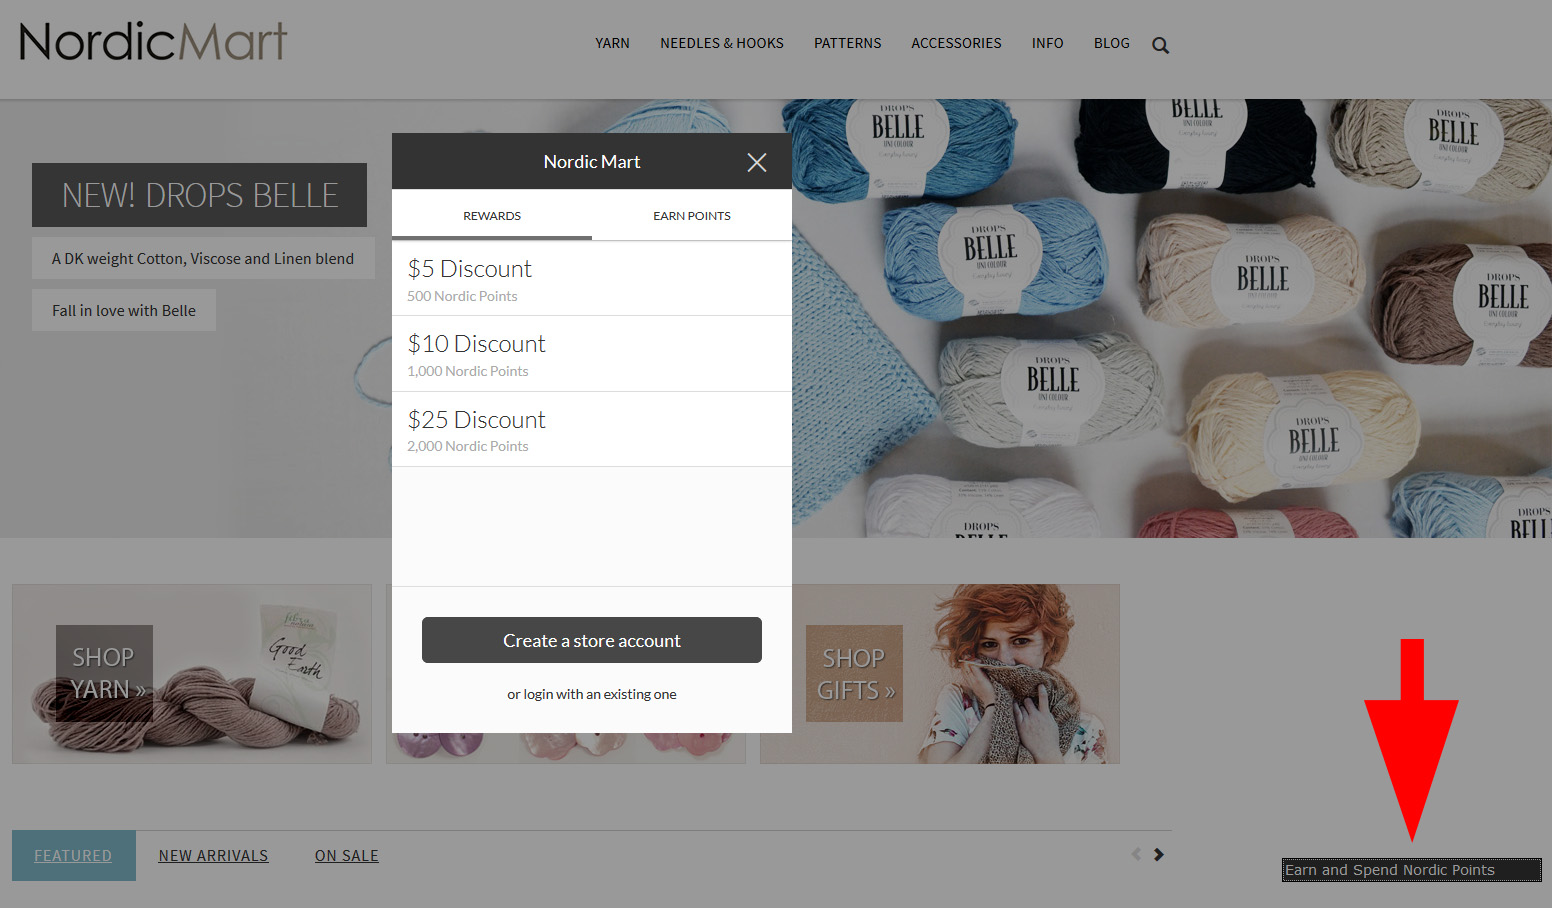This screenshot has width=1552, height=908.
Task: Click the NordicMart logo
Action: (153, 42)
